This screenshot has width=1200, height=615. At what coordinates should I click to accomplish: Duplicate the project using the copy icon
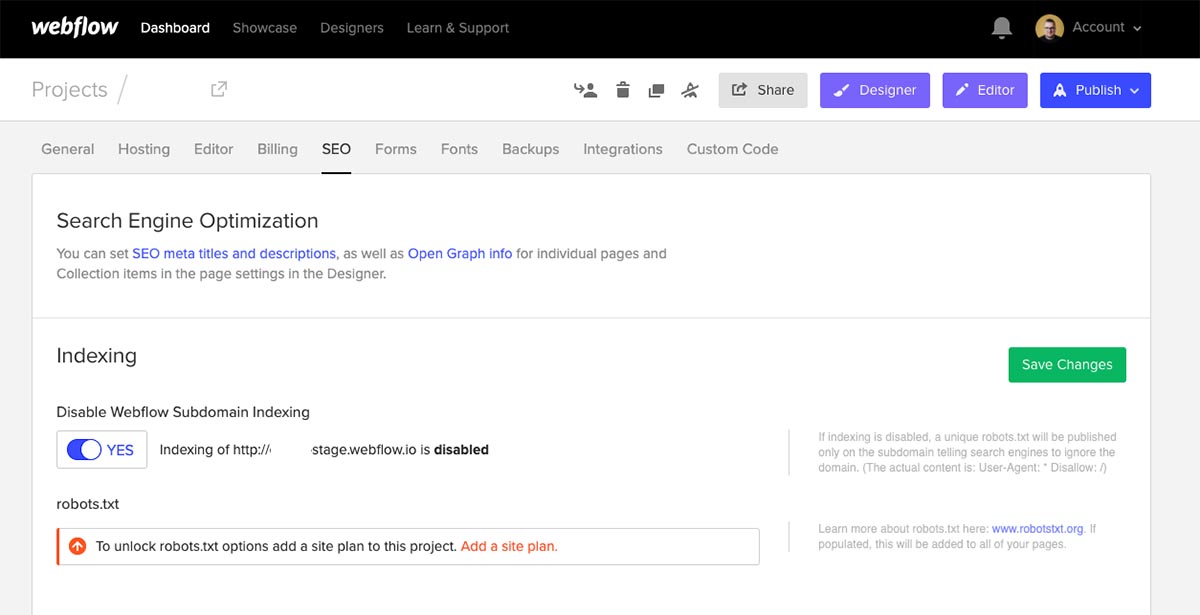pyautogui.click(x=656, y=89)
